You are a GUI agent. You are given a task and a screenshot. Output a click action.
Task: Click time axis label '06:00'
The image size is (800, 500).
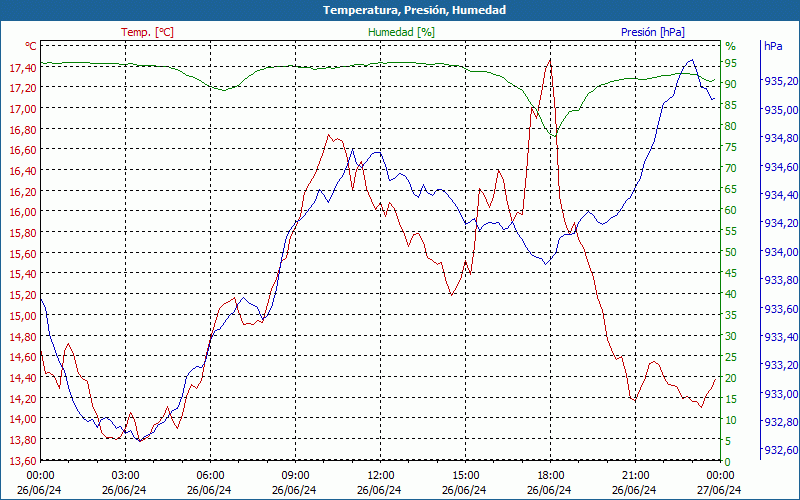point(209,475)
